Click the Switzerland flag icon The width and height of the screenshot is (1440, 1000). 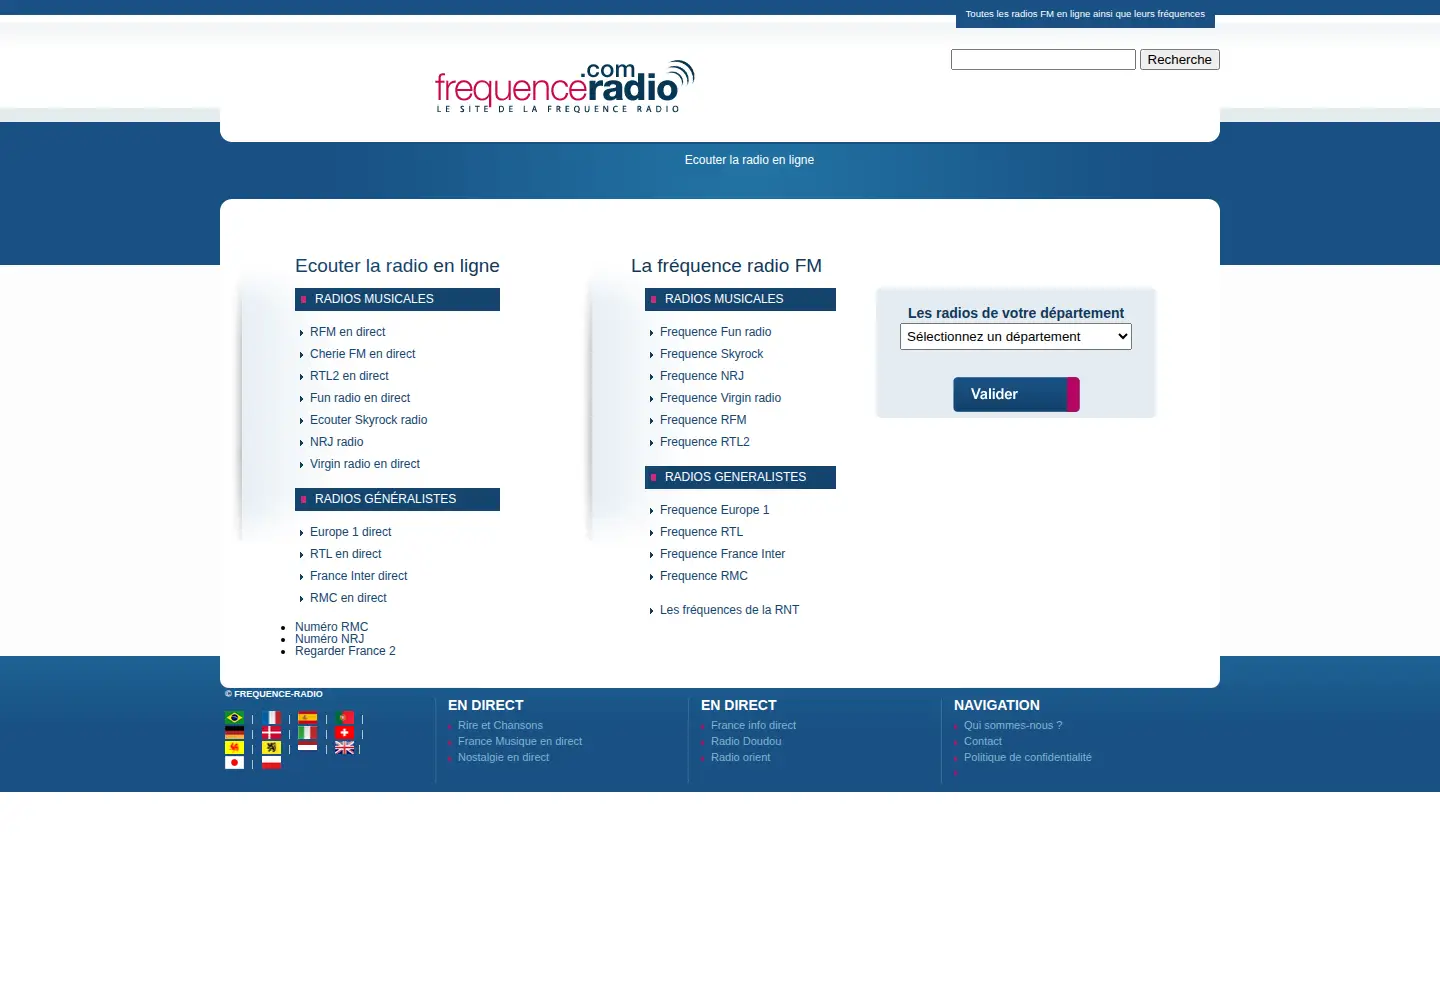coord(345,733)
